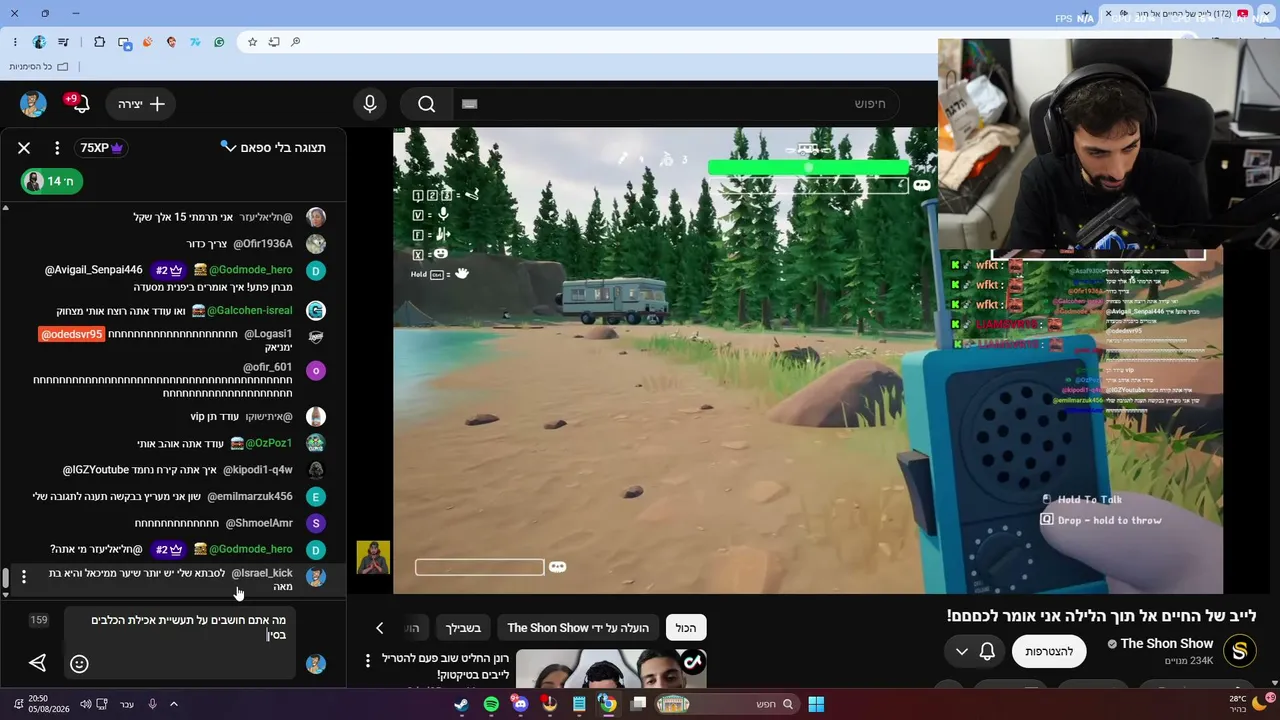Open the sign-language avatar thumbnail beside chat
The image size is (1280, 720).
[x=373, y=558]
